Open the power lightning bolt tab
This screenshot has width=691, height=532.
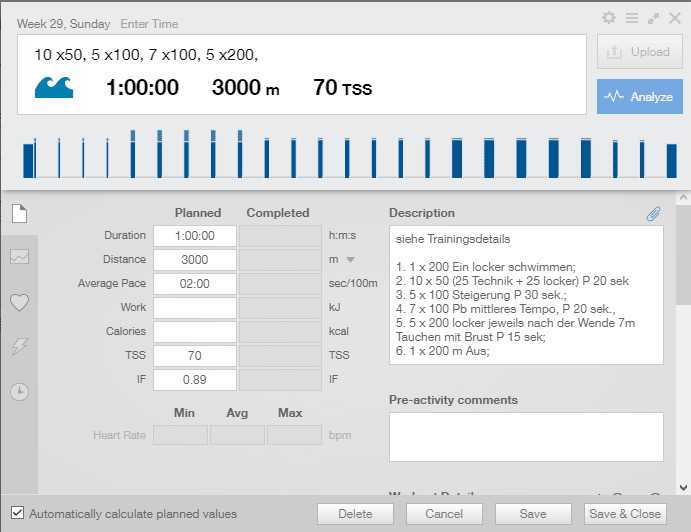(x=19, y=346)
